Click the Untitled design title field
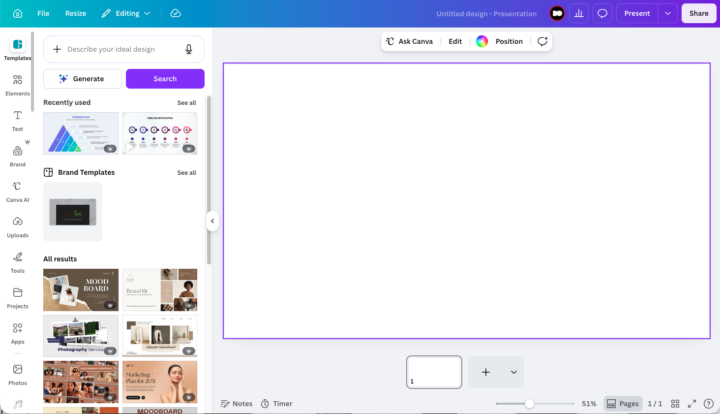The height and width of the screenshot is (414, 720). [x=486, y=14]
